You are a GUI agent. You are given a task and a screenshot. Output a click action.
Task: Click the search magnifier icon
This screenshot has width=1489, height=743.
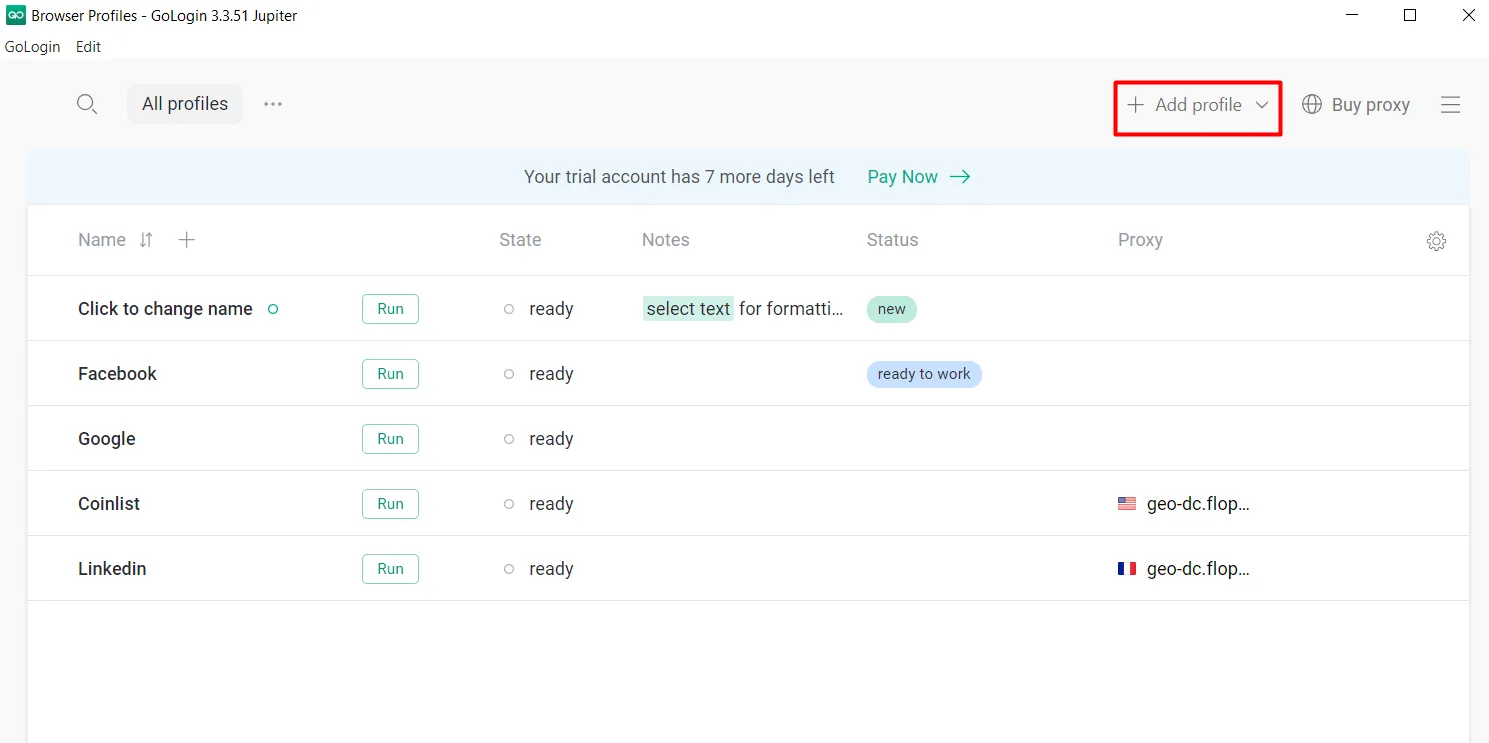tap(87, 104)
